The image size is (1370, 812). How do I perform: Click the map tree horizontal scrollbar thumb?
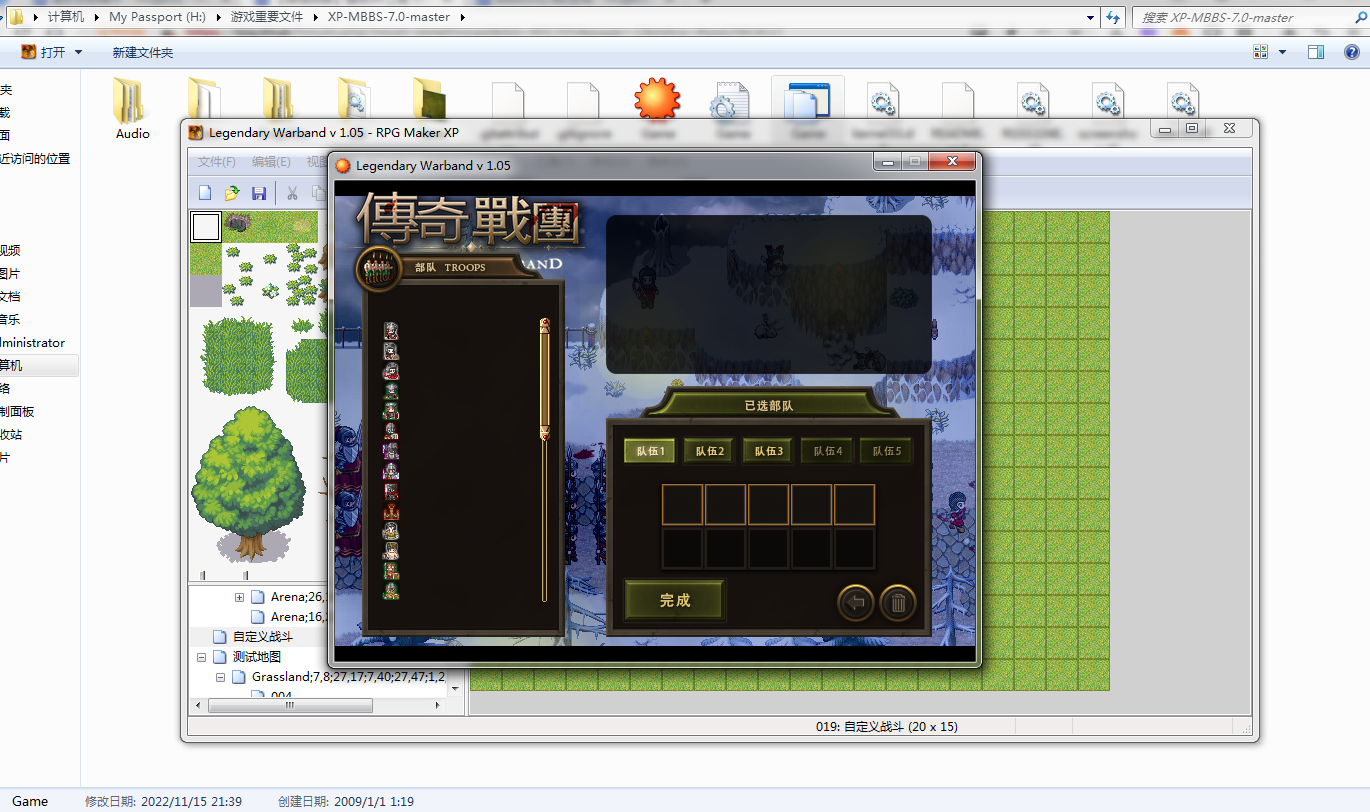(290, 705)
